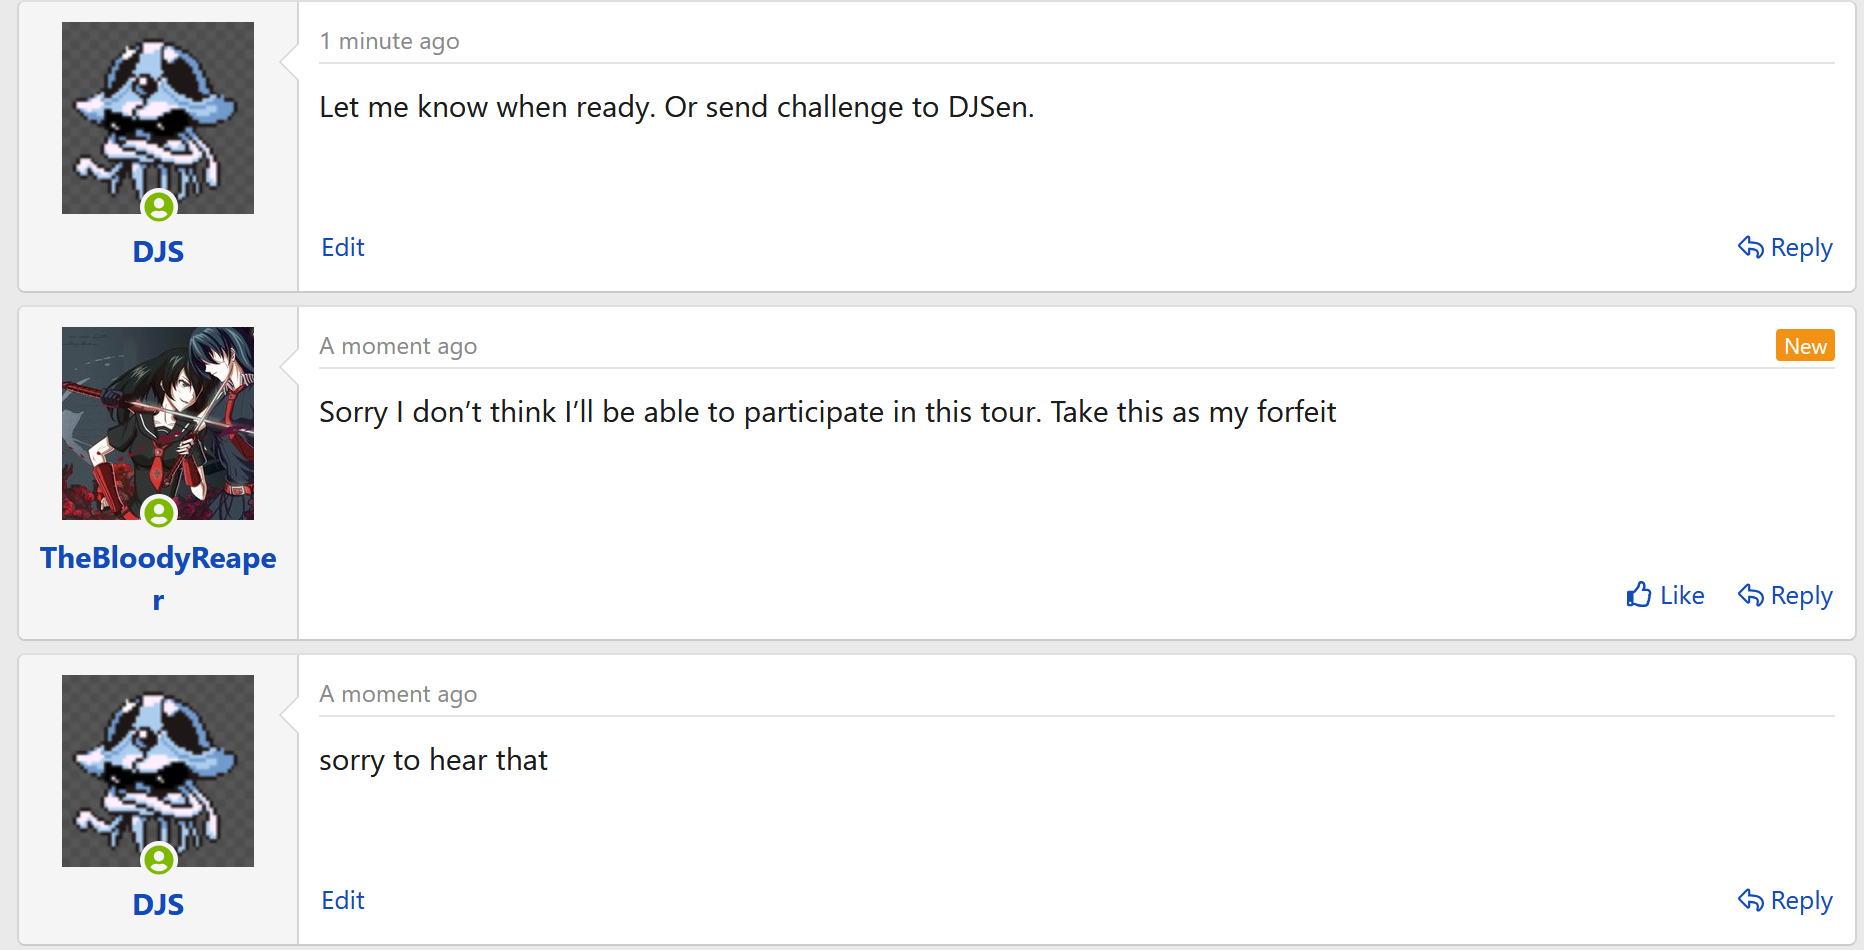Open DJS profile from first post username
Viewport: 1864px width, 950px height.
(158, 251)
